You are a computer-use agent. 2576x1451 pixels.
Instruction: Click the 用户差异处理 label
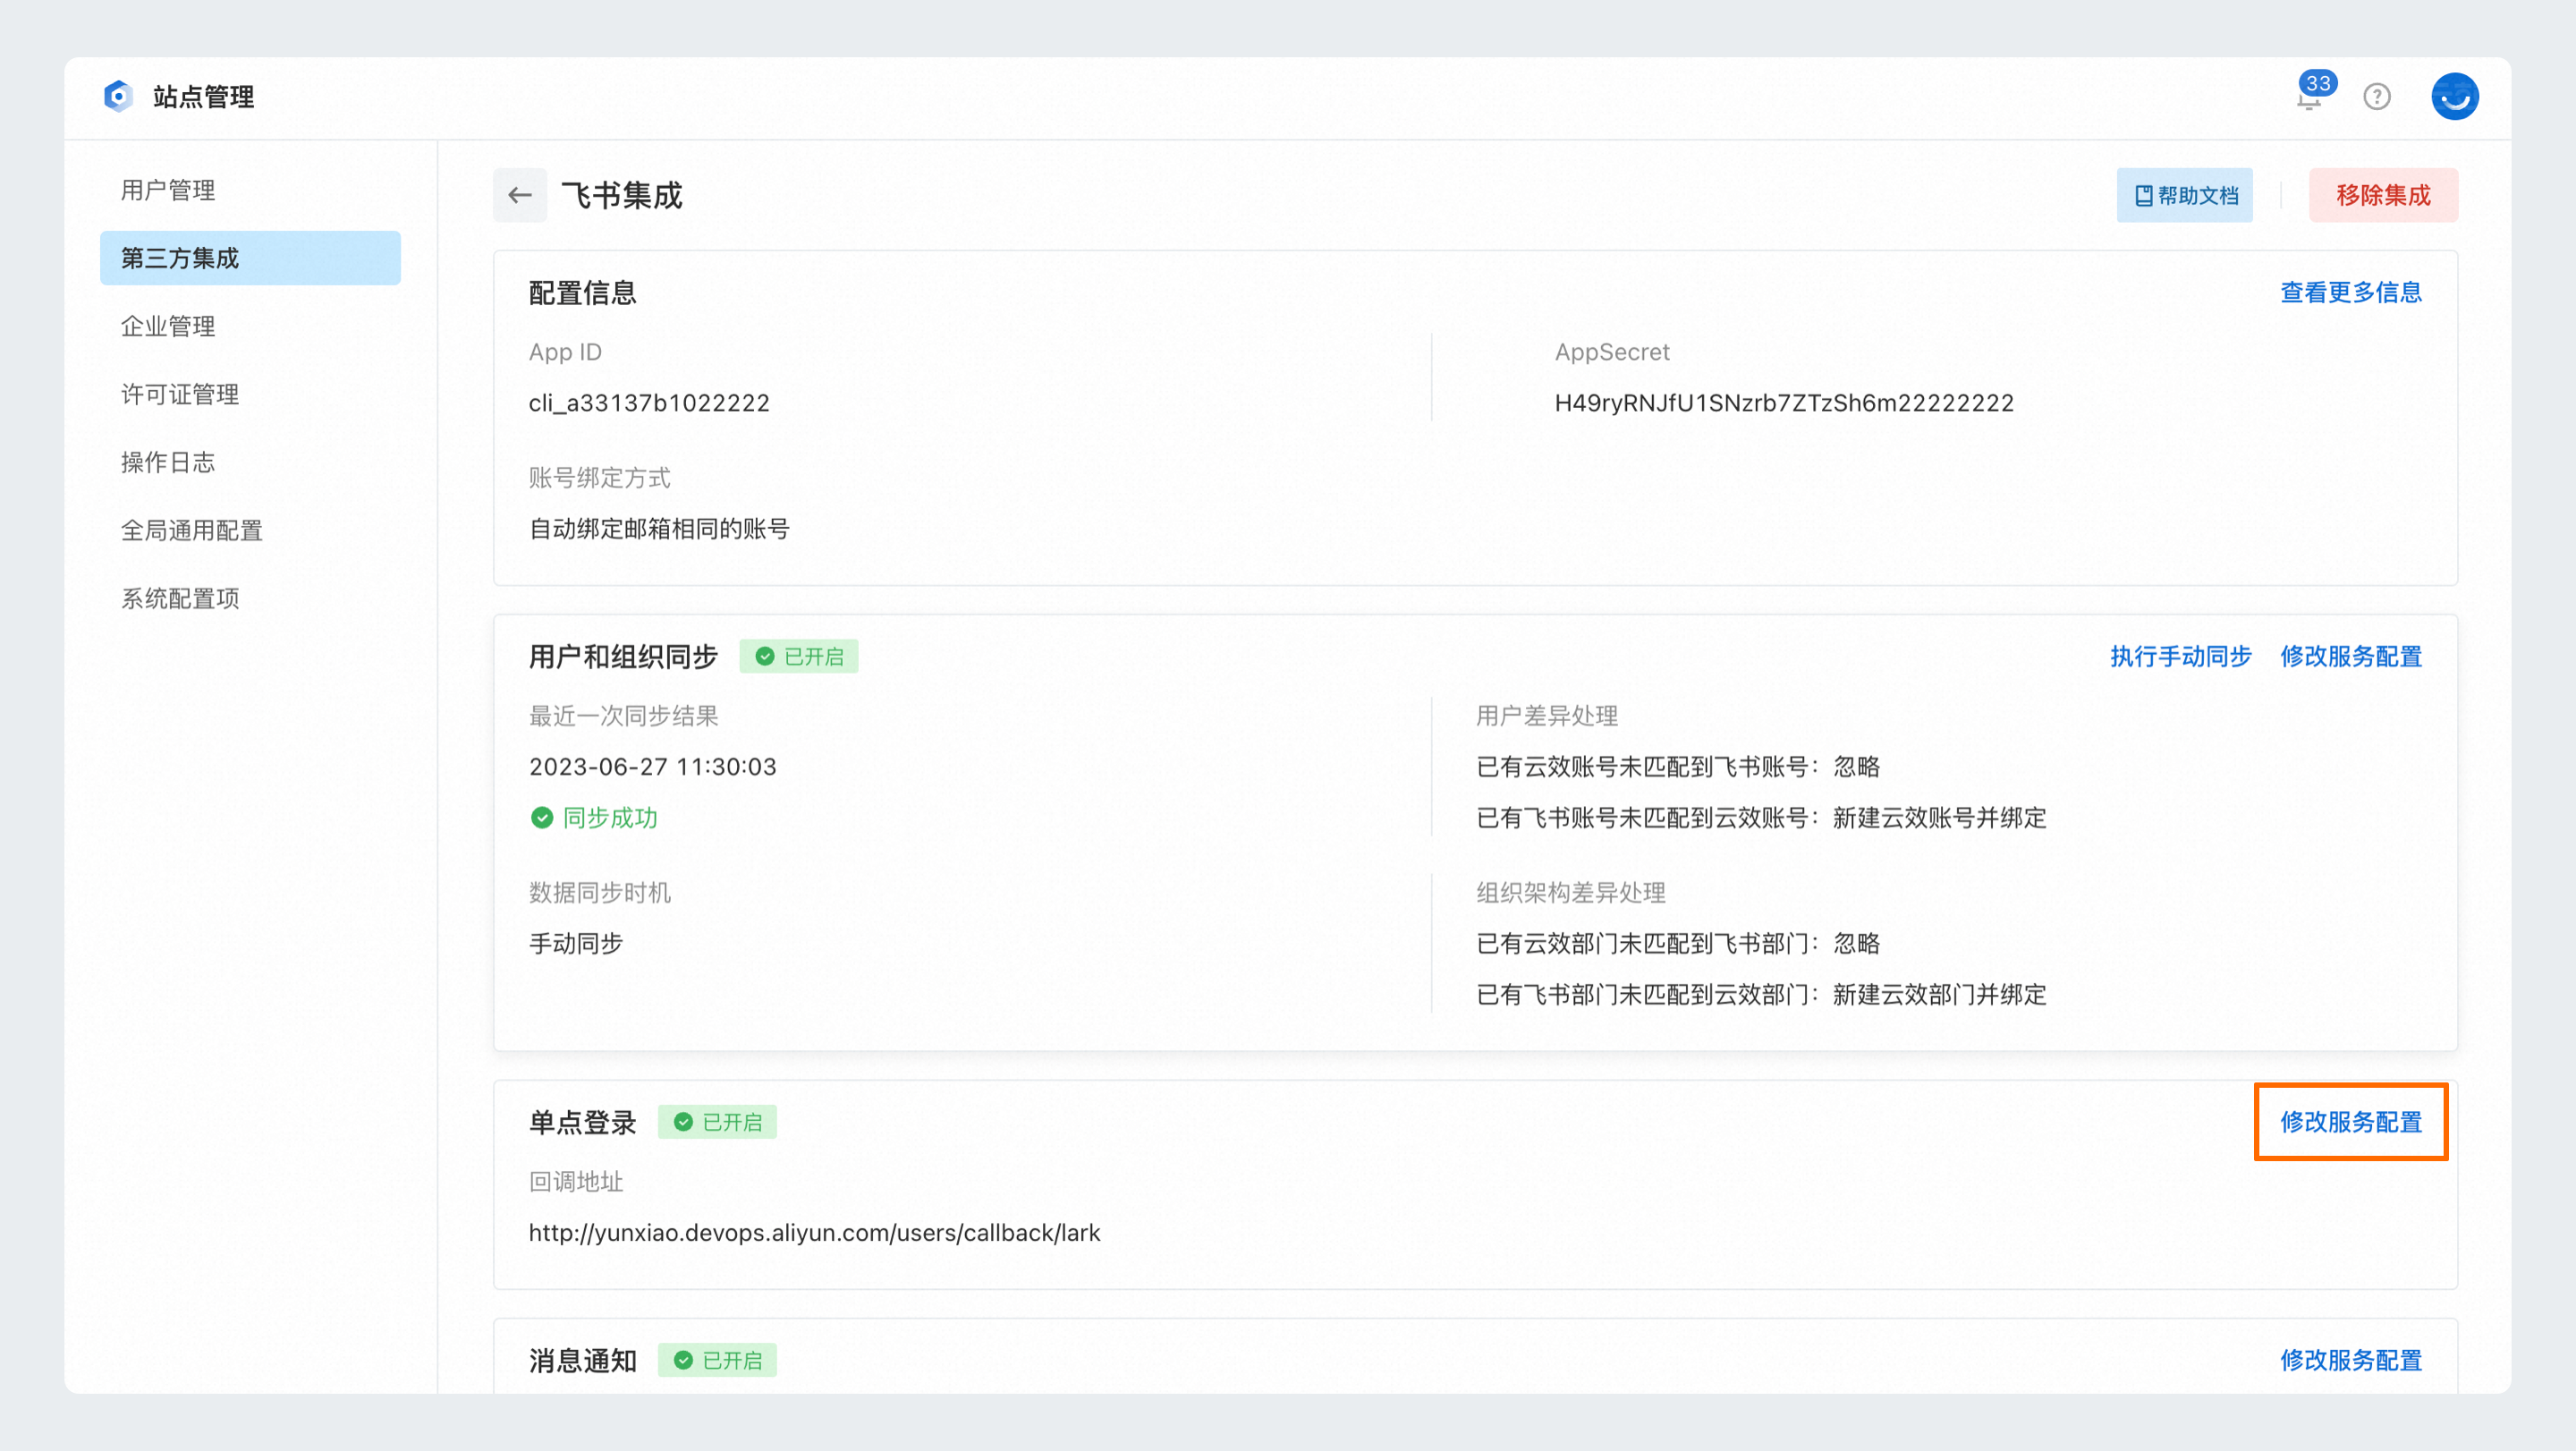(1546, 716)
